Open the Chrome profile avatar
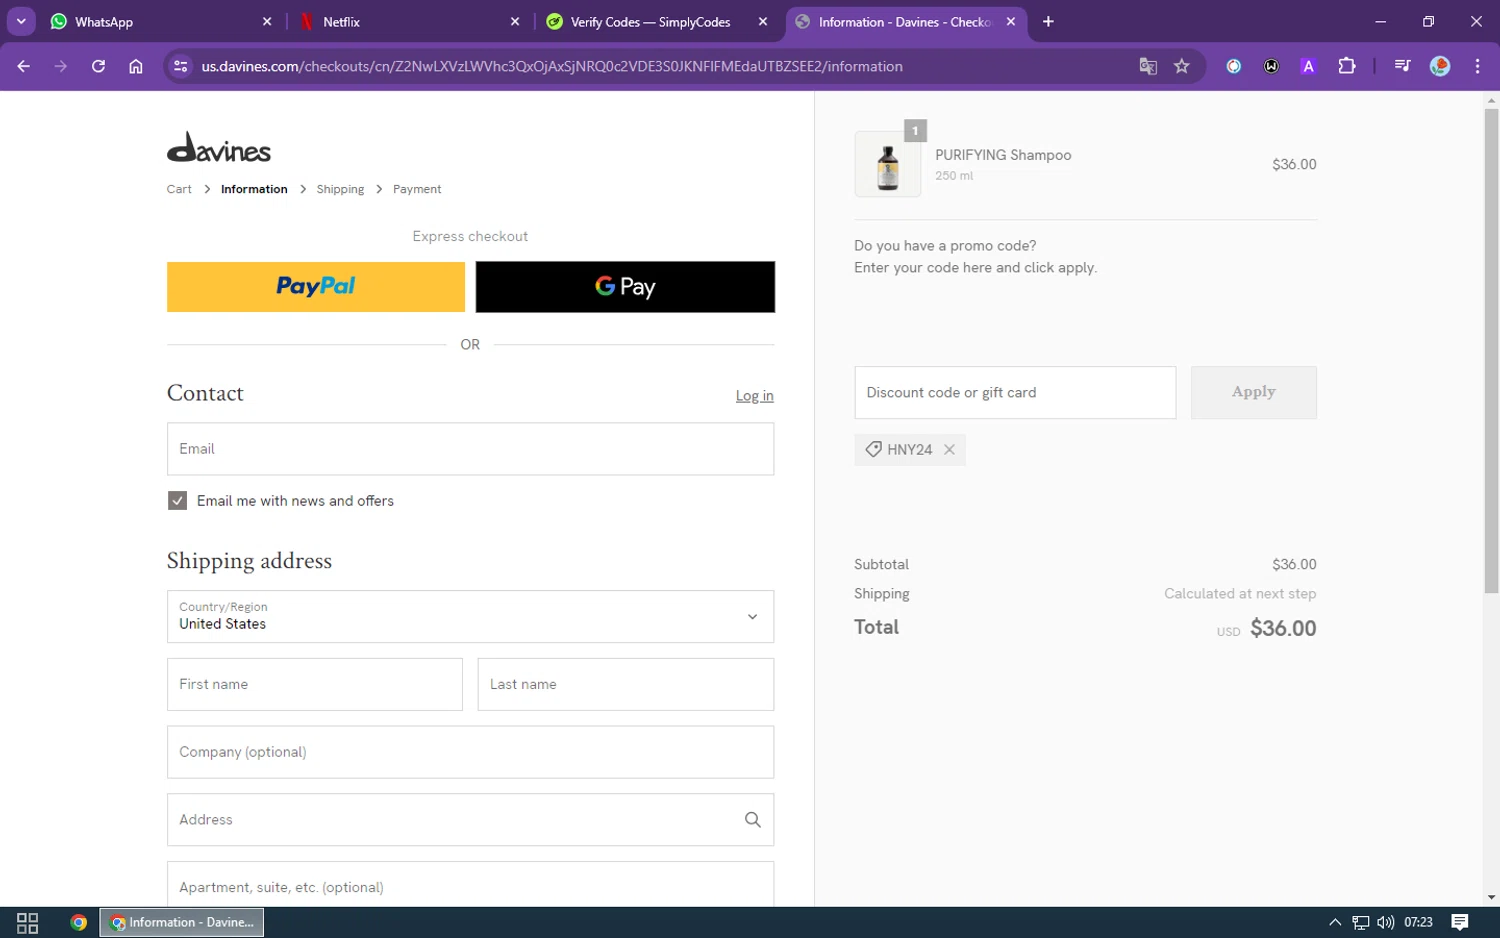 [1440, 66]
